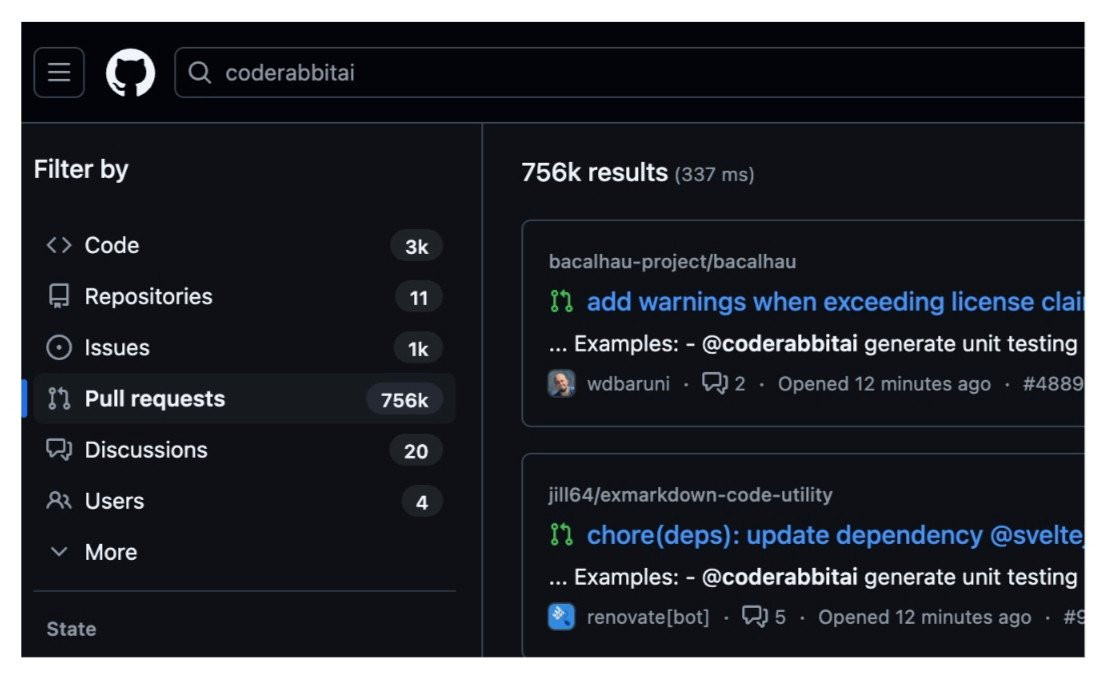Filter results by Issues
Image resolution: width=1107 pixels, height=681 pixels.
click(244, 347)
